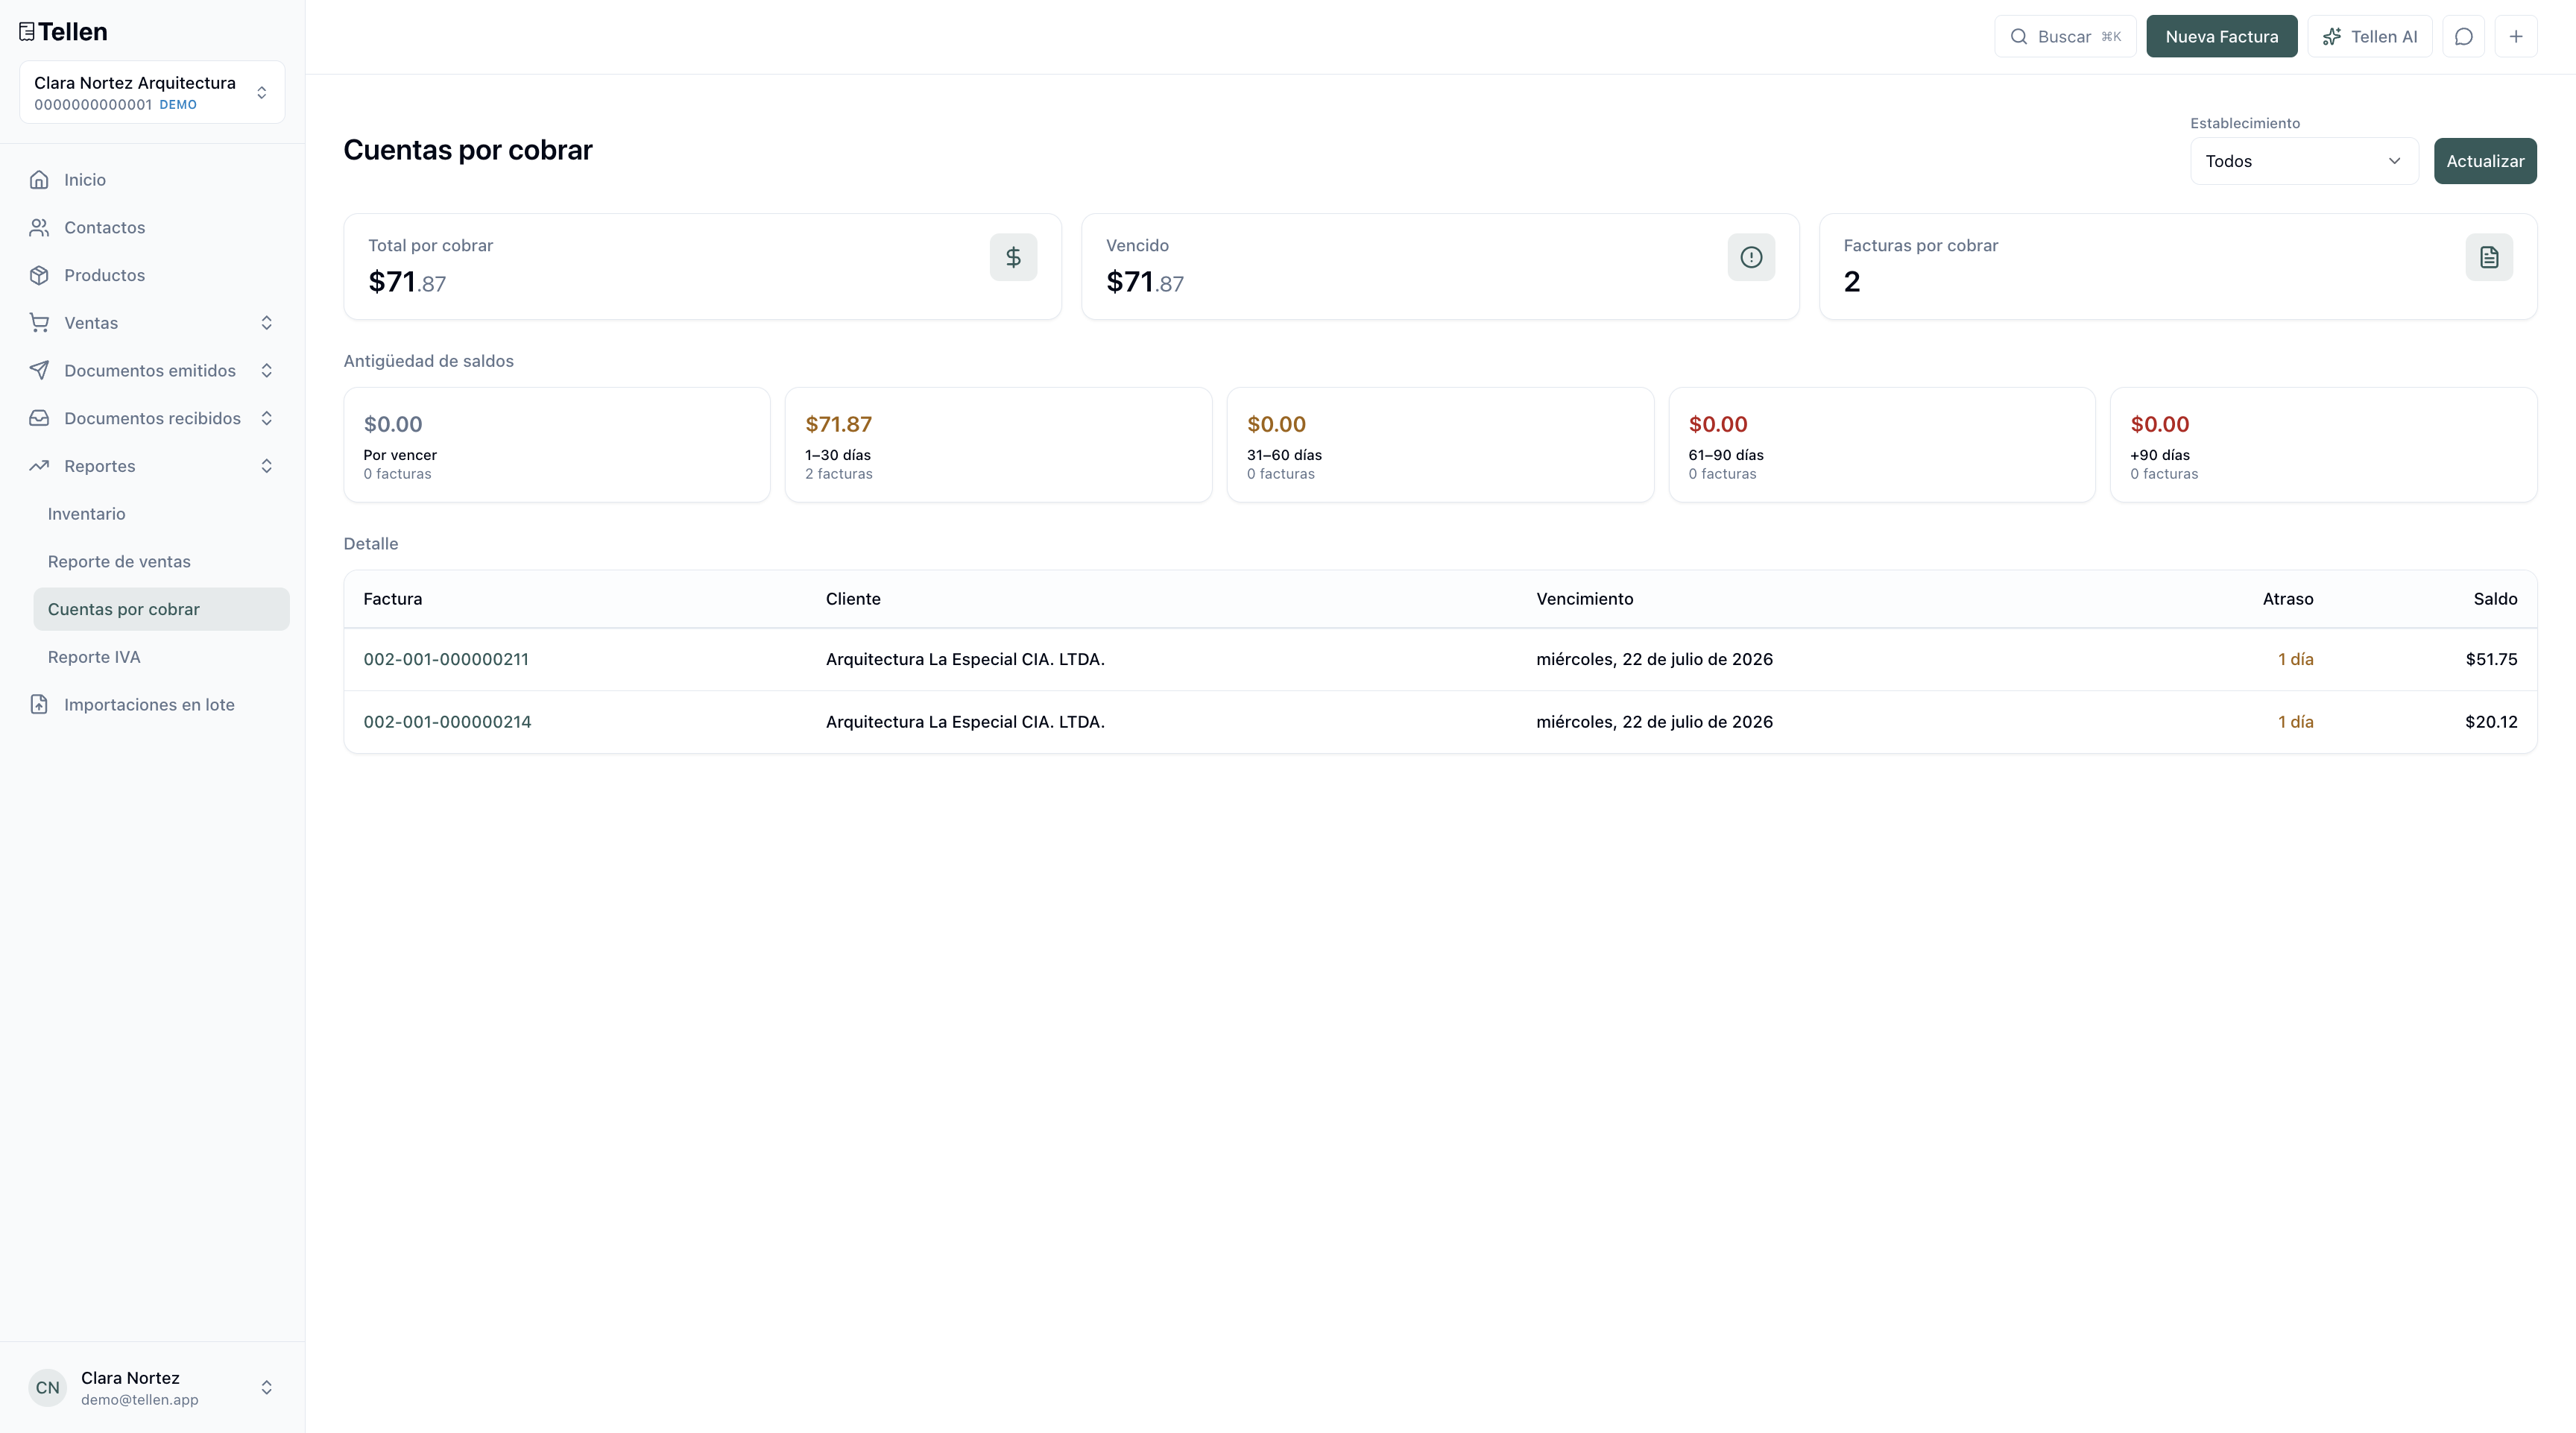Go to Reporte de ventas
2576x1433 pixels.
119,562
